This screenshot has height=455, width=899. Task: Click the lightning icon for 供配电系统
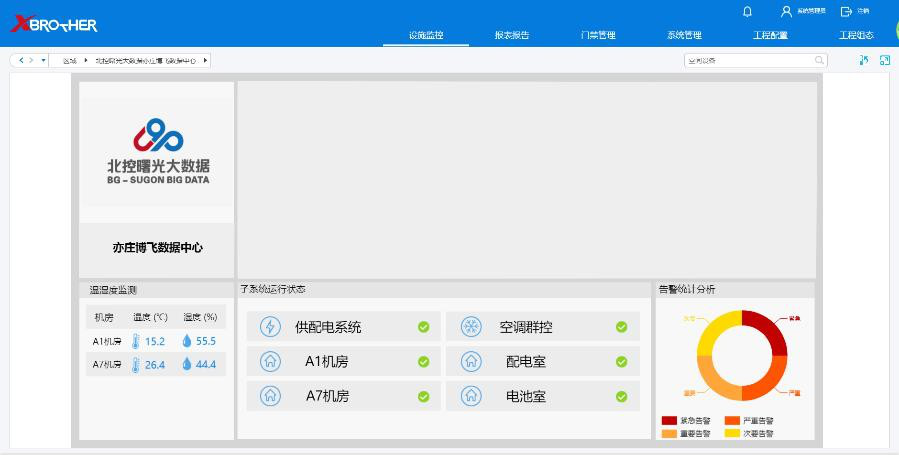pyautogui.click(x=270, y=327)
